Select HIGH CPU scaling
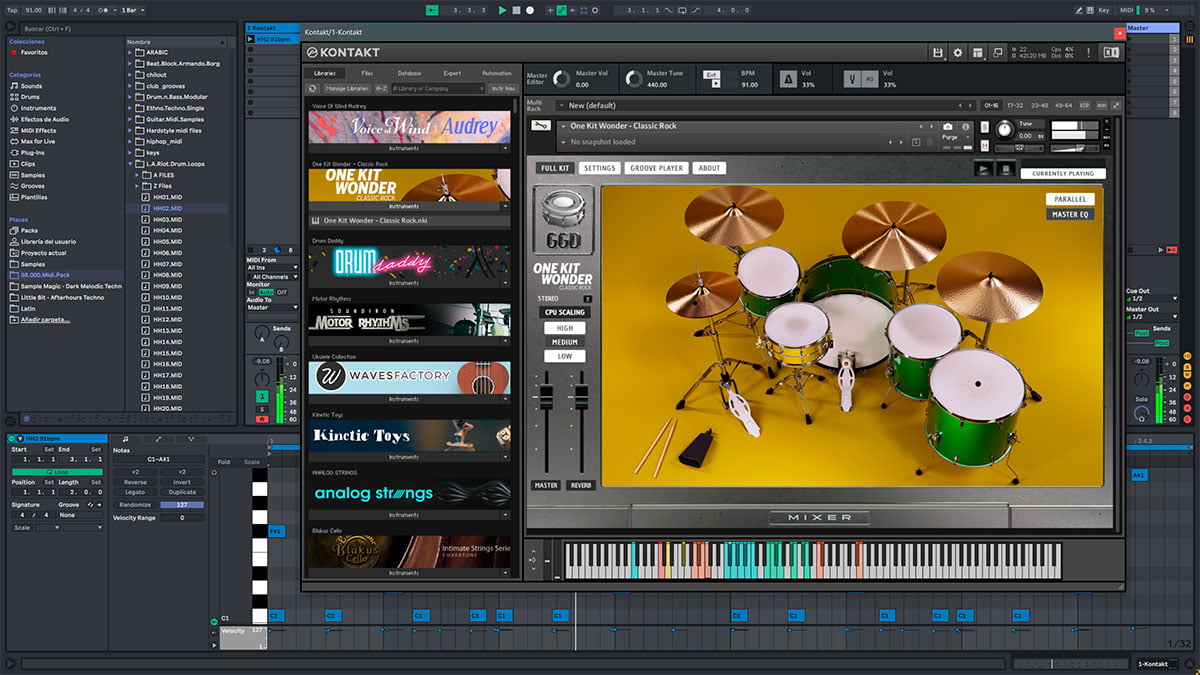 pyautogui.click(x=565, y=328)
